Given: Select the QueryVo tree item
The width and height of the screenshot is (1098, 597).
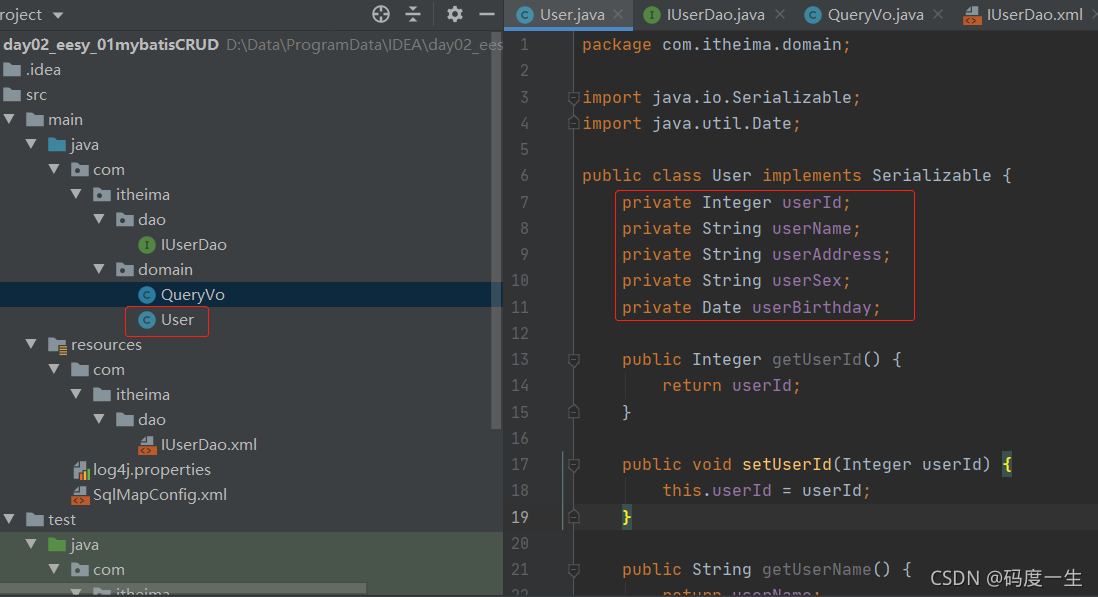Looking at the screenshot, I should [x=193, y=295].
